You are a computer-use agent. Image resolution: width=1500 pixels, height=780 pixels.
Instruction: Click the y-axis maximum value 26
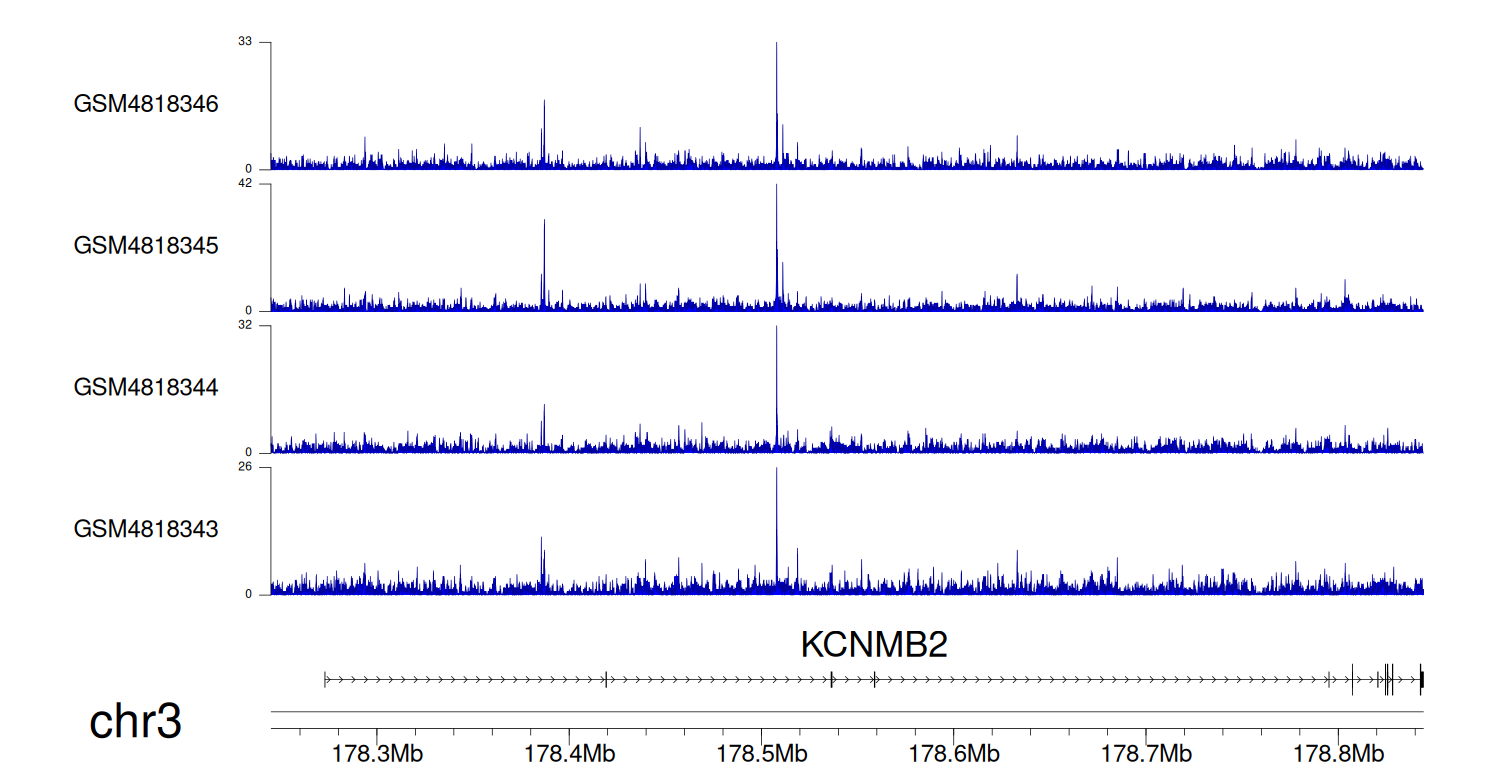click(x=245, y=467)
